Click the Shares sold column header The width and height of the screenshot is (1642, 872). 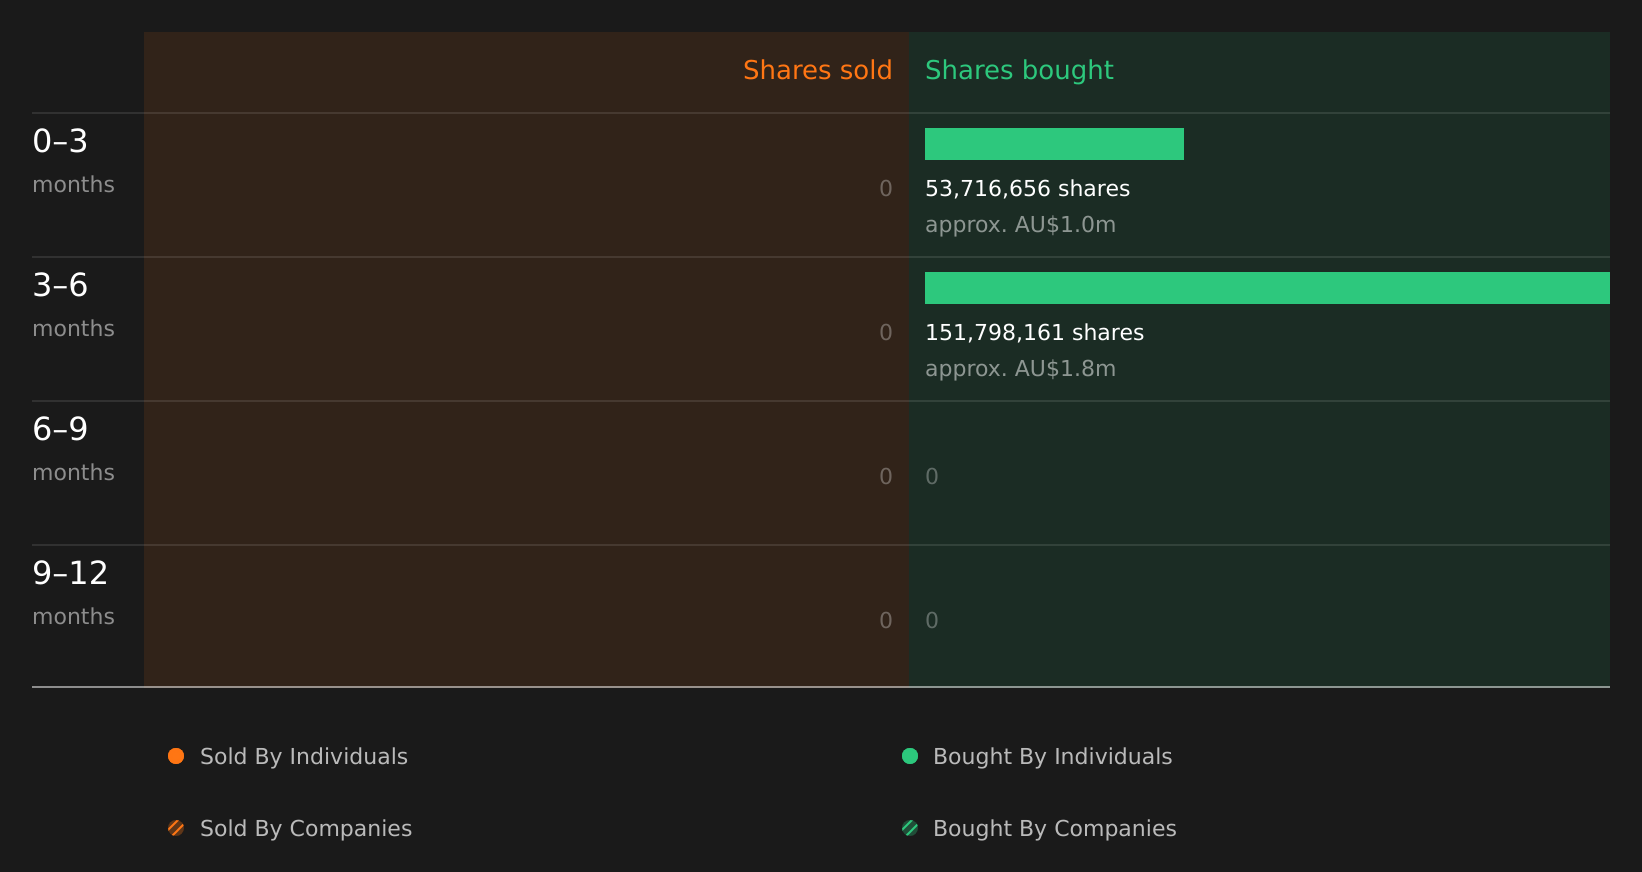[x=817, y=70]
